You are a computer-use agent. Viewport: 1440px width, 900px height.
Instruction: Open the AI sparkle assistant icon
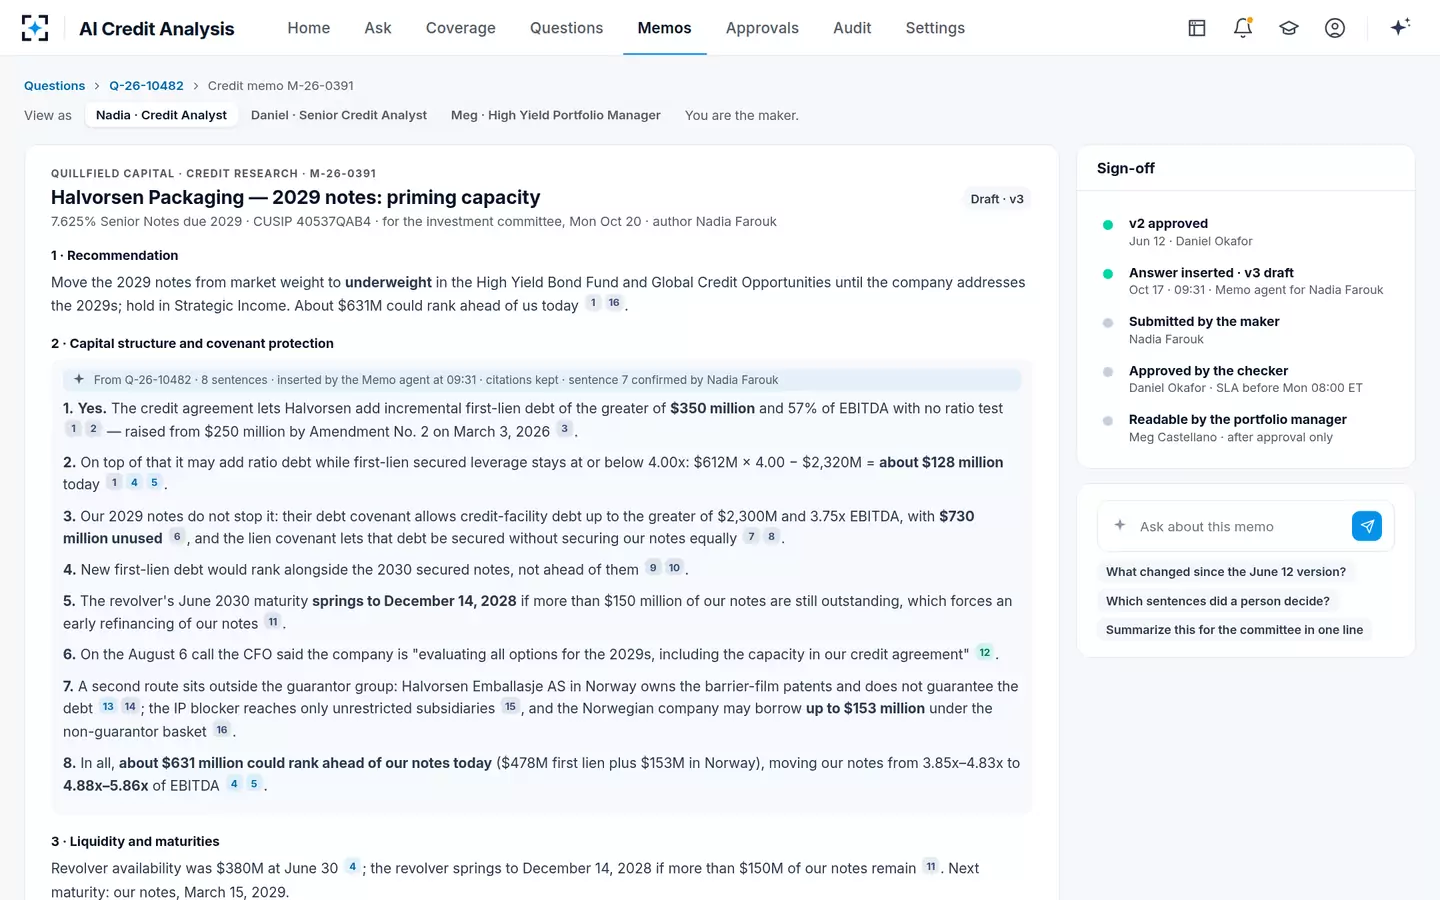pos(1400,27)
